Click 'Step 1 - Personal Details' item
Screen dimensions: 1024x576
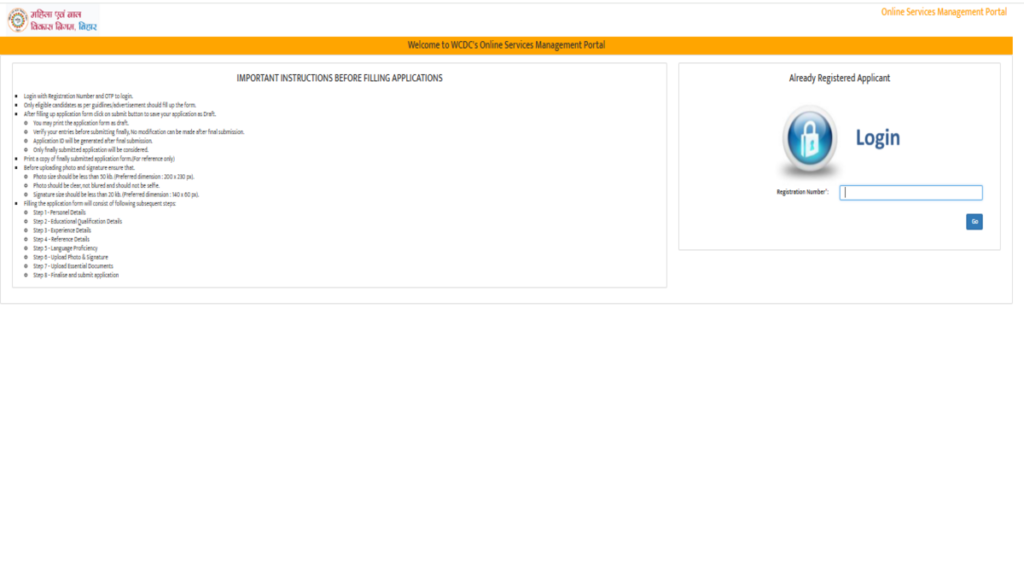(59, 212)
